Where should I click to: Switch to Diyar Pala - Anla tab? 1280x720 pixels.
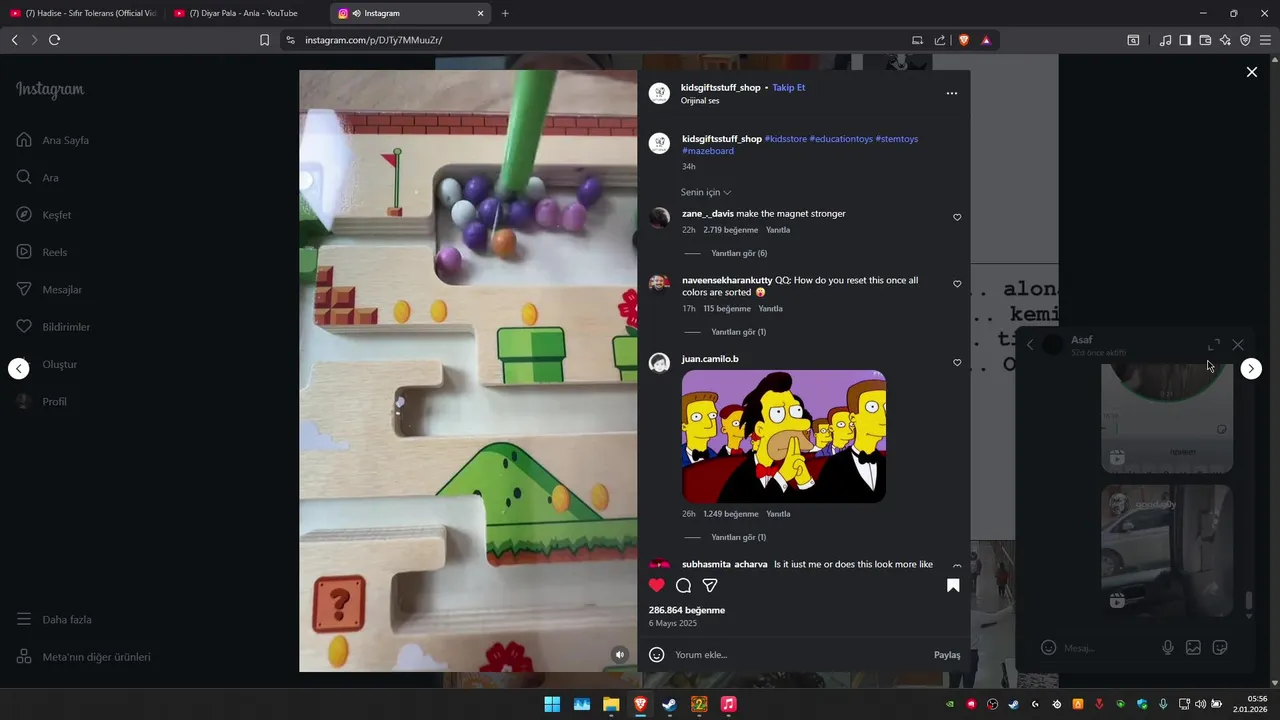[x=247, y=13]
